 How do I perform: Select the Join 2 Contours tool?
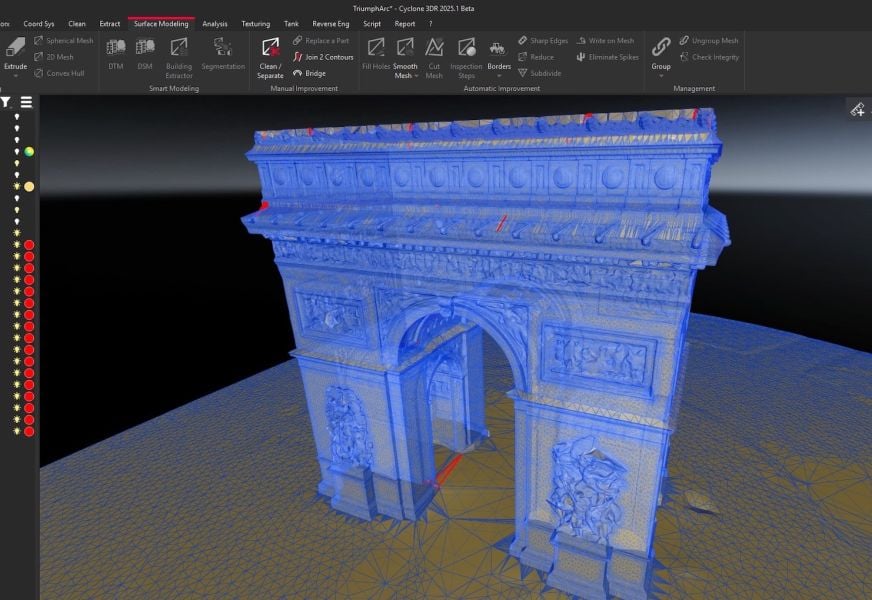pyautogui.click(x=323, y=57)
